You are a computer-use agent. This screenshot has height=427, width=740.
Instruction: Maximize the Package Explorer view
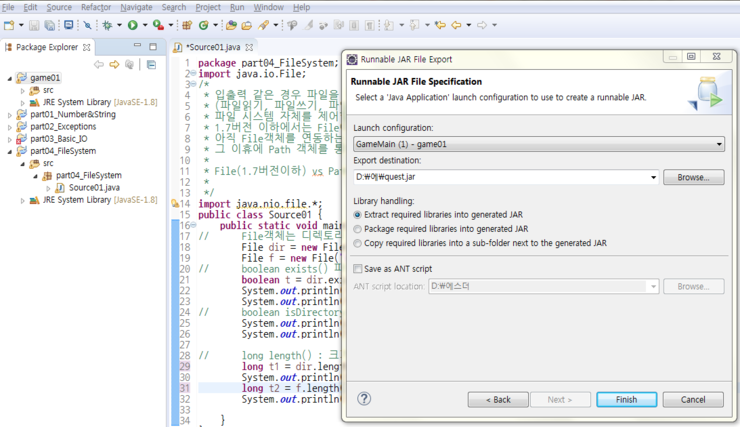[x=153, y=46]
